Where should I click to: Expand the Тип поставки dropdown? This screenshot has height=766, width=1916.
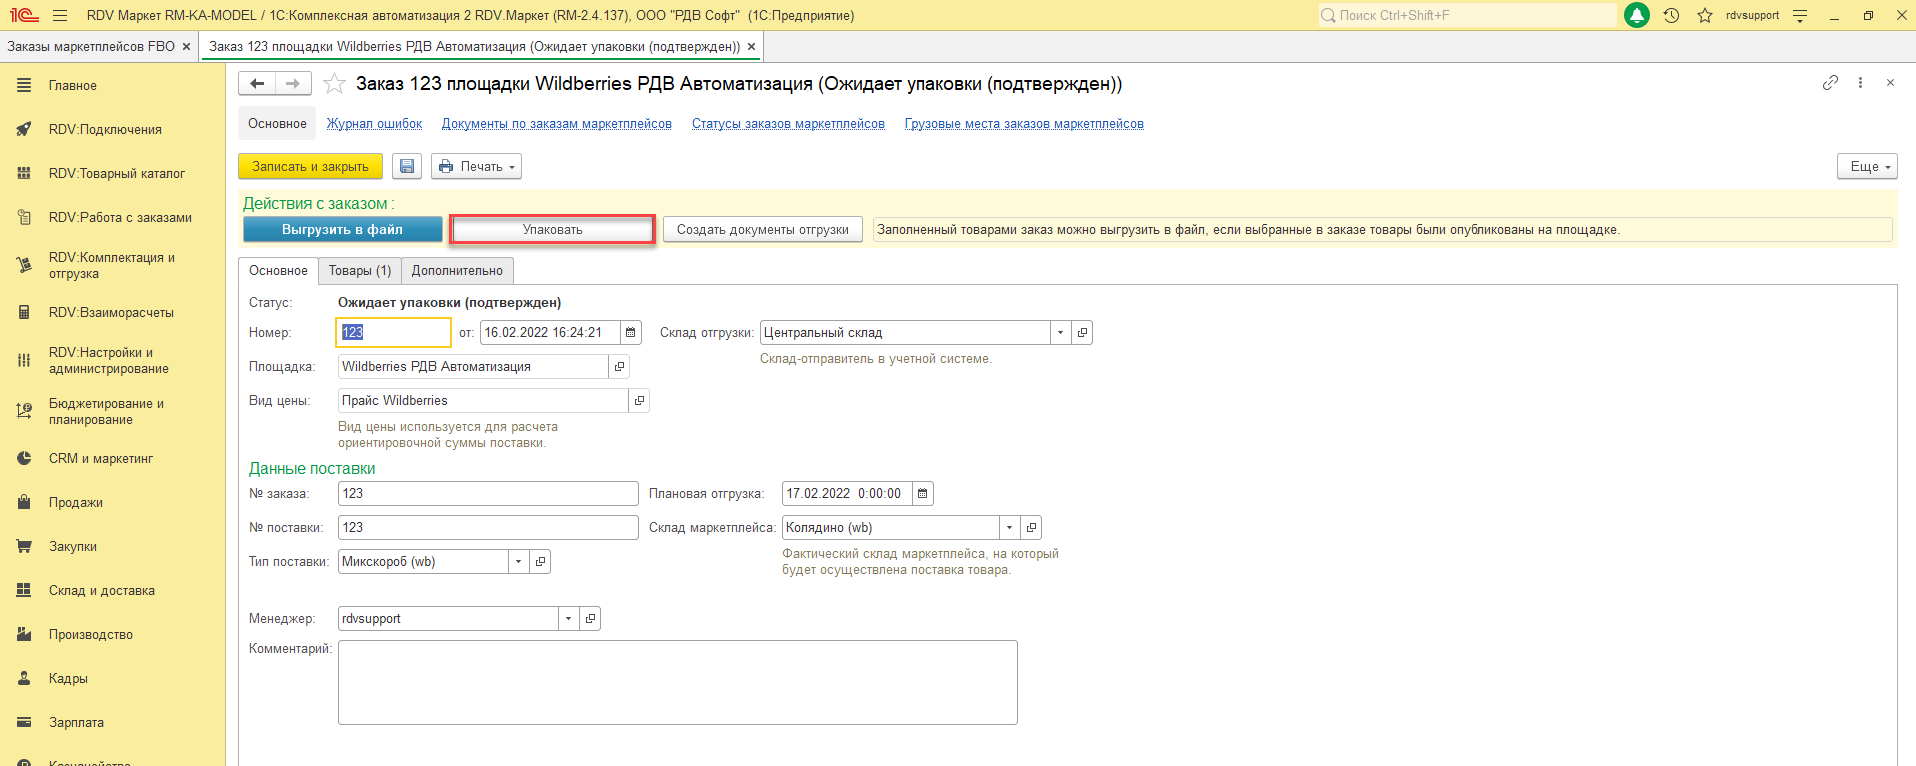[519, 561]
